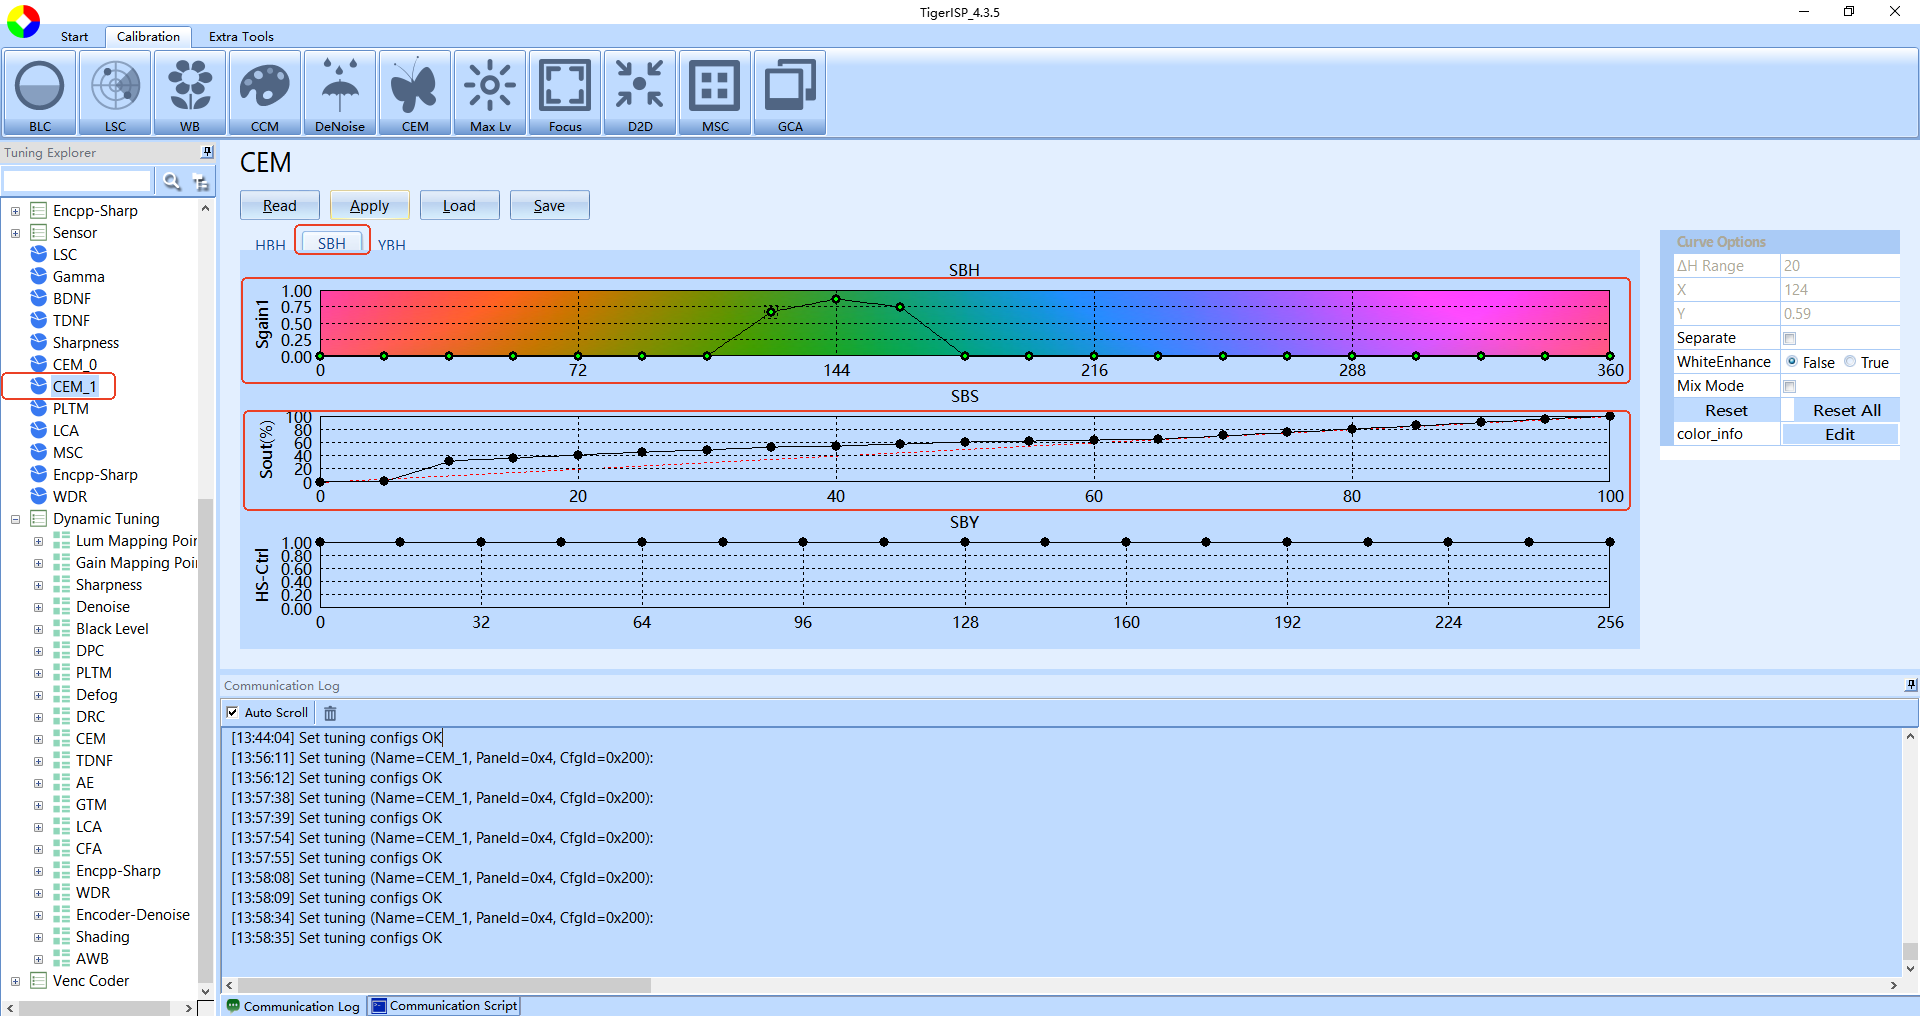Open the BLC calibration tool
Screen dimensions: 1920x1016
[40, 93]
